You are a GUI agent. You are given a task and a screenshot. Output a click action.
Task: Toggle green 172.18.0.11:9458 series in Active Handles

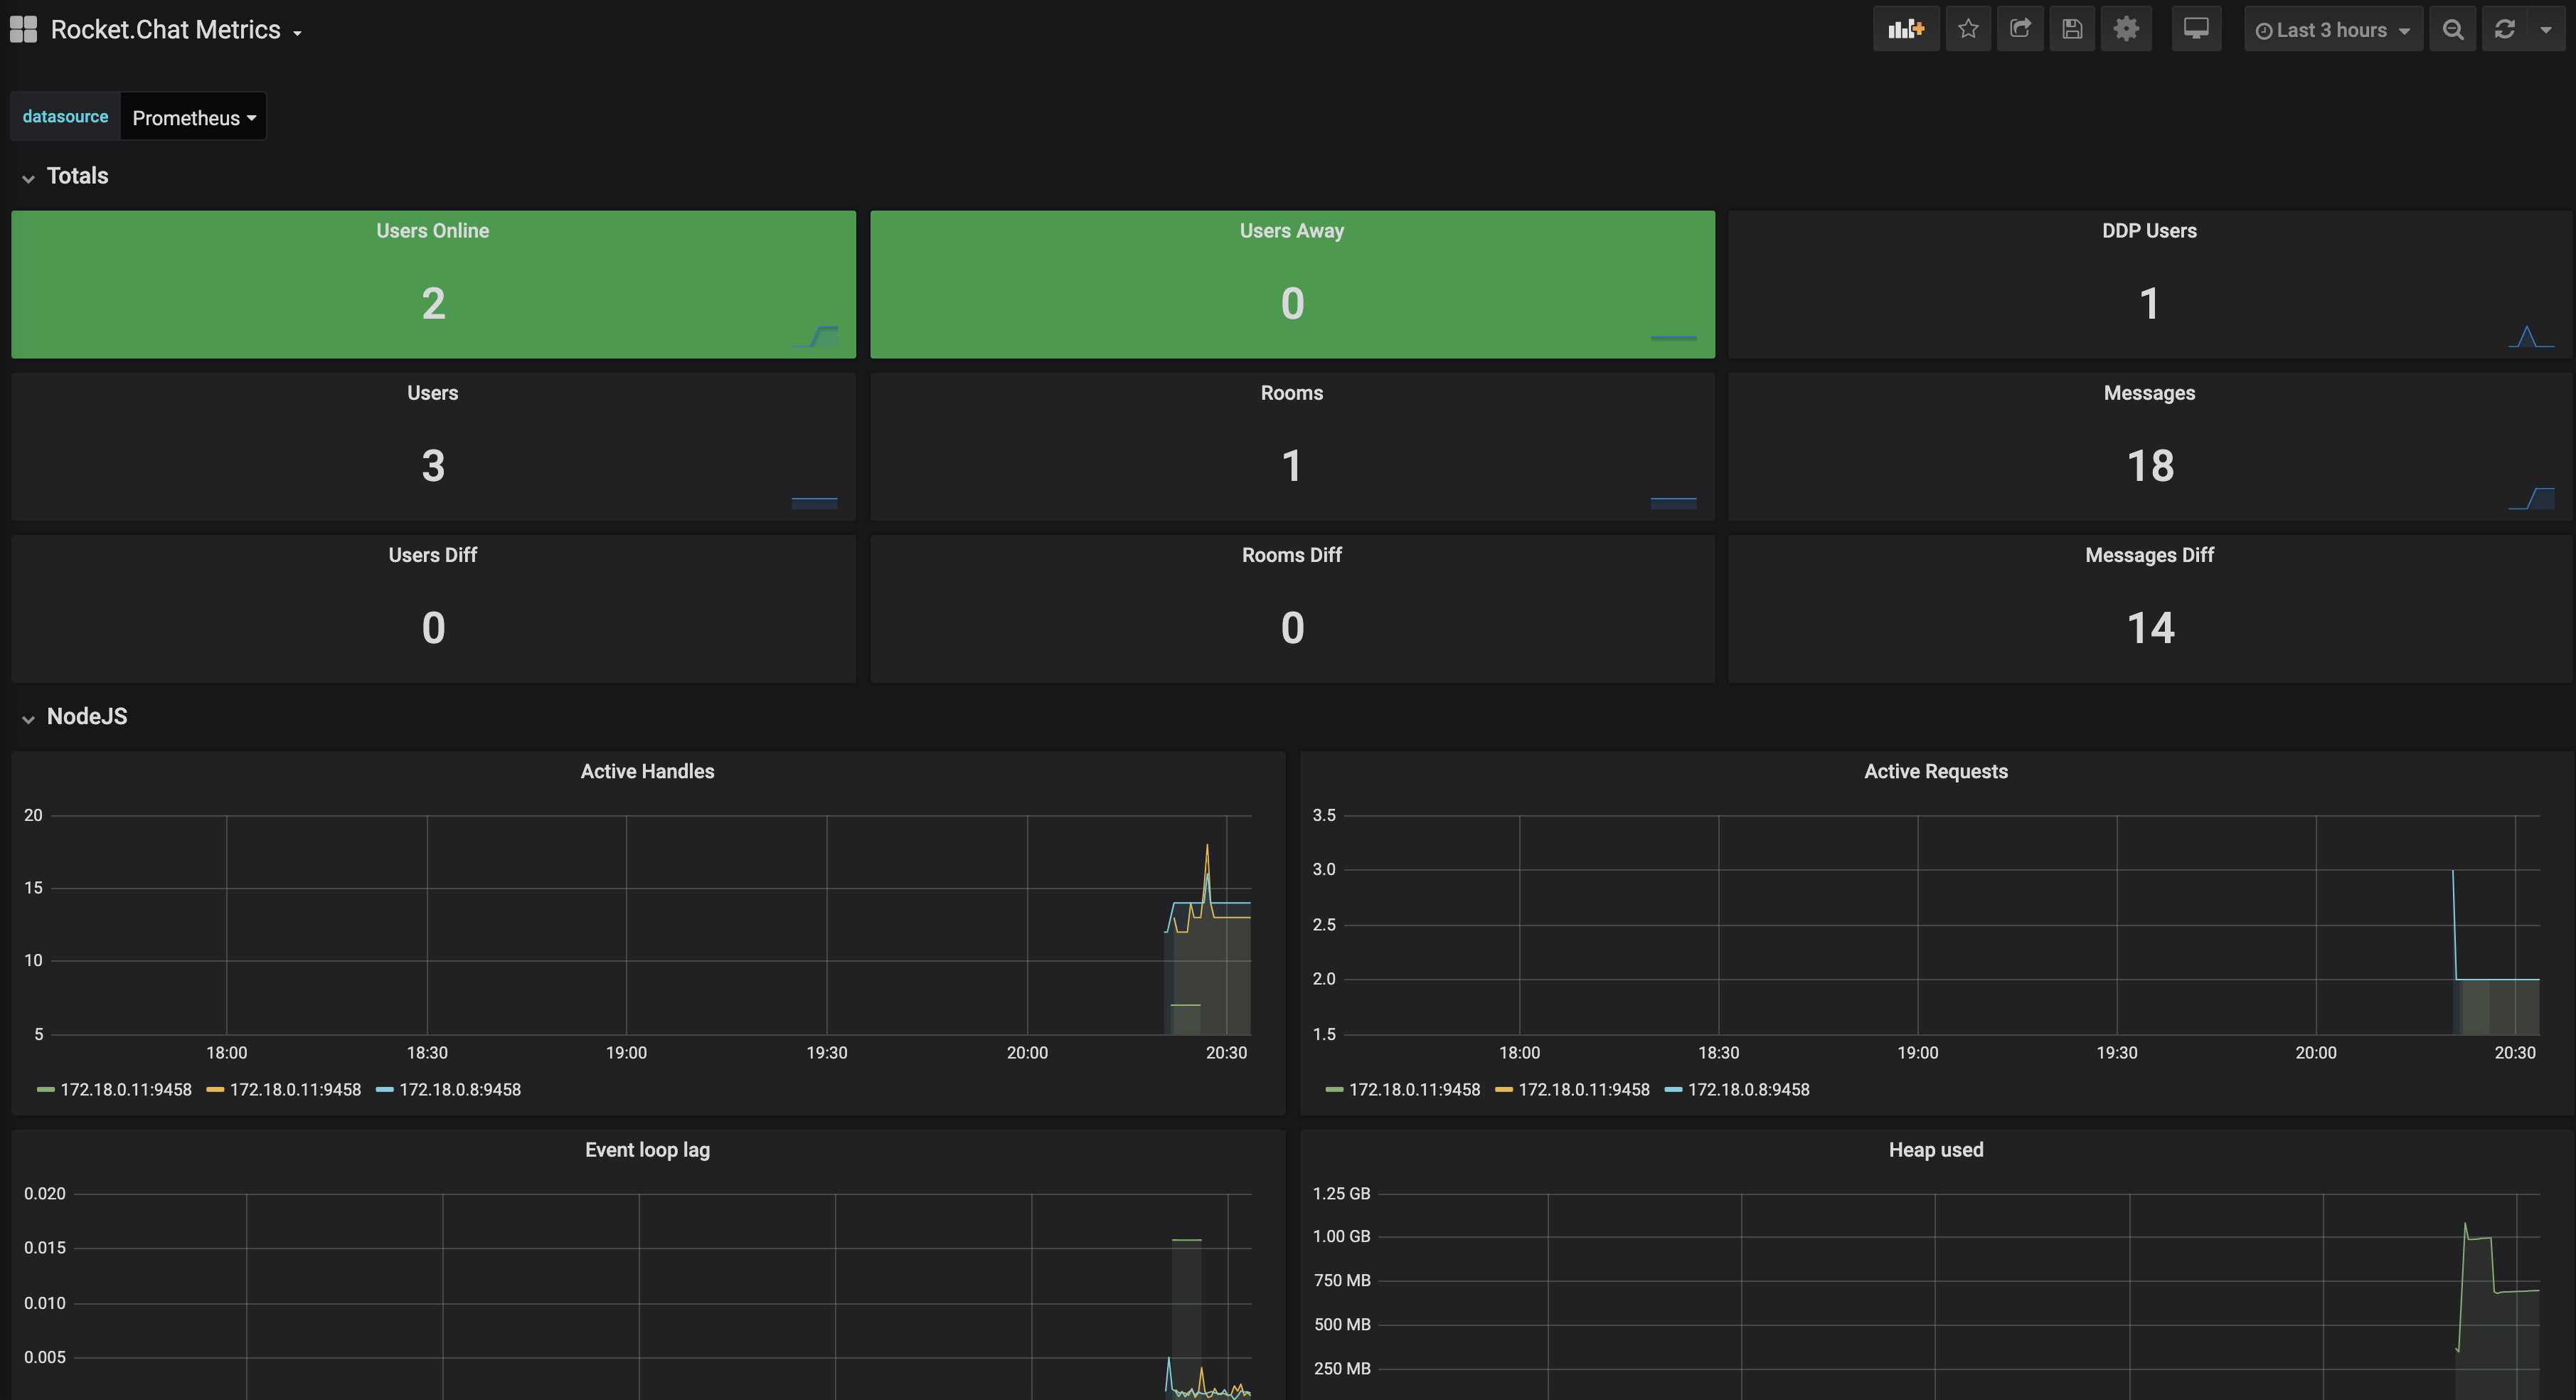click(125, 1090)
